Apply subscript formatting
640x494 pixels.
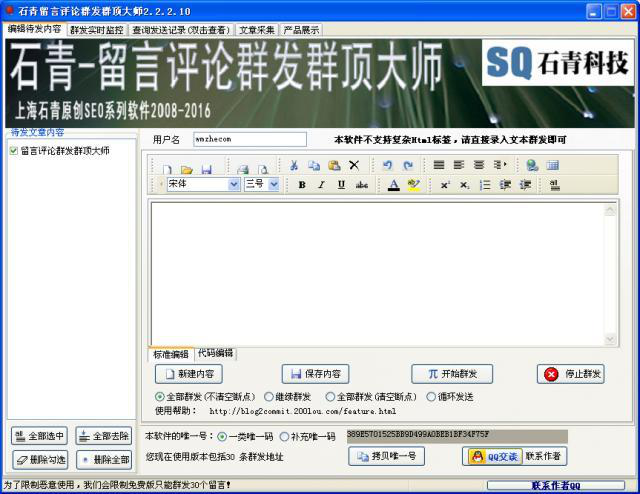[x=464, y=185]
